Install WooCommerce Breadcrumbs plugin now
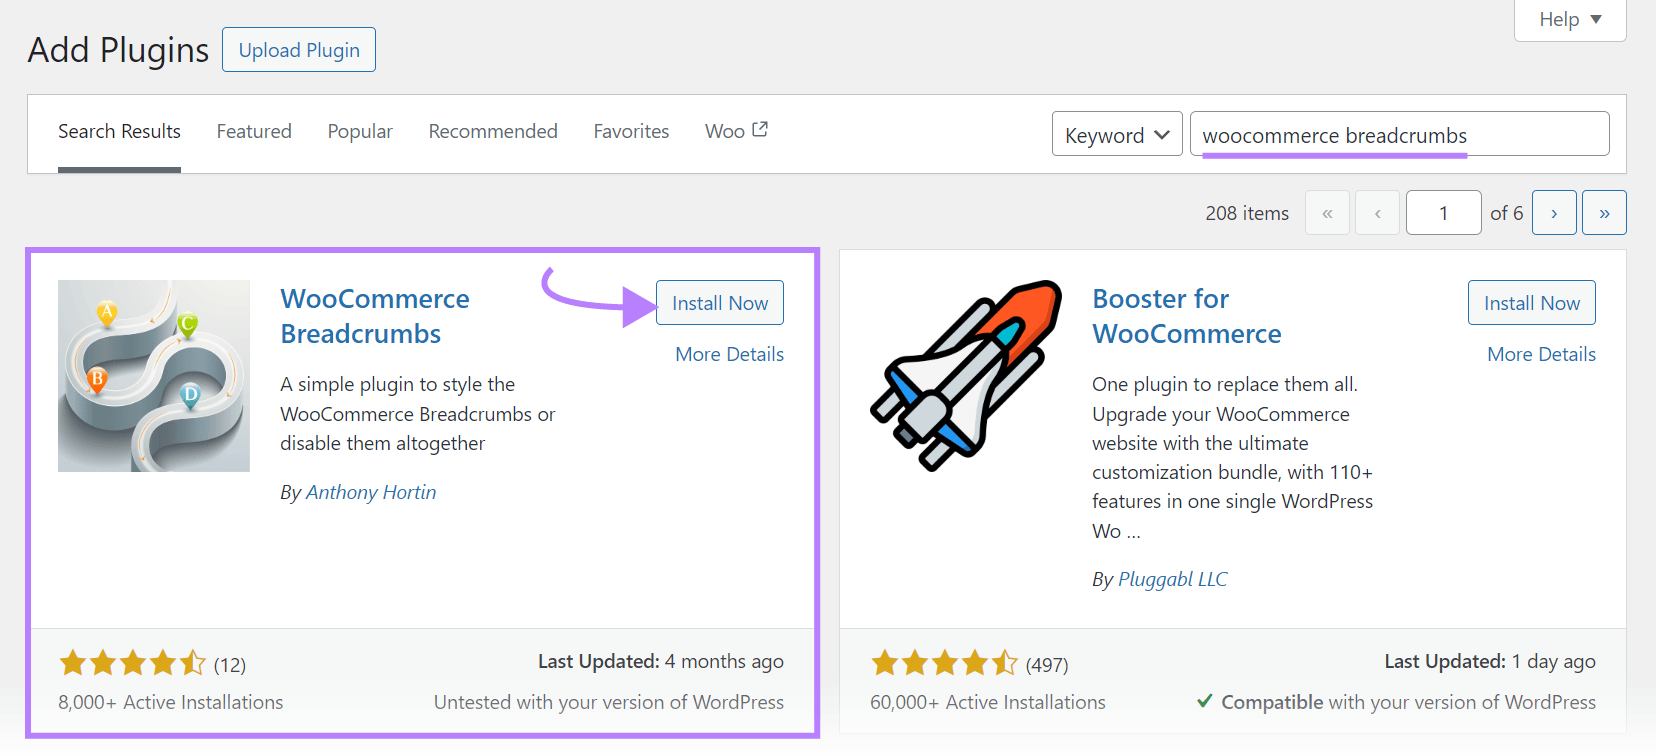Screen dimensions: 1656x756 coord(720,303)
